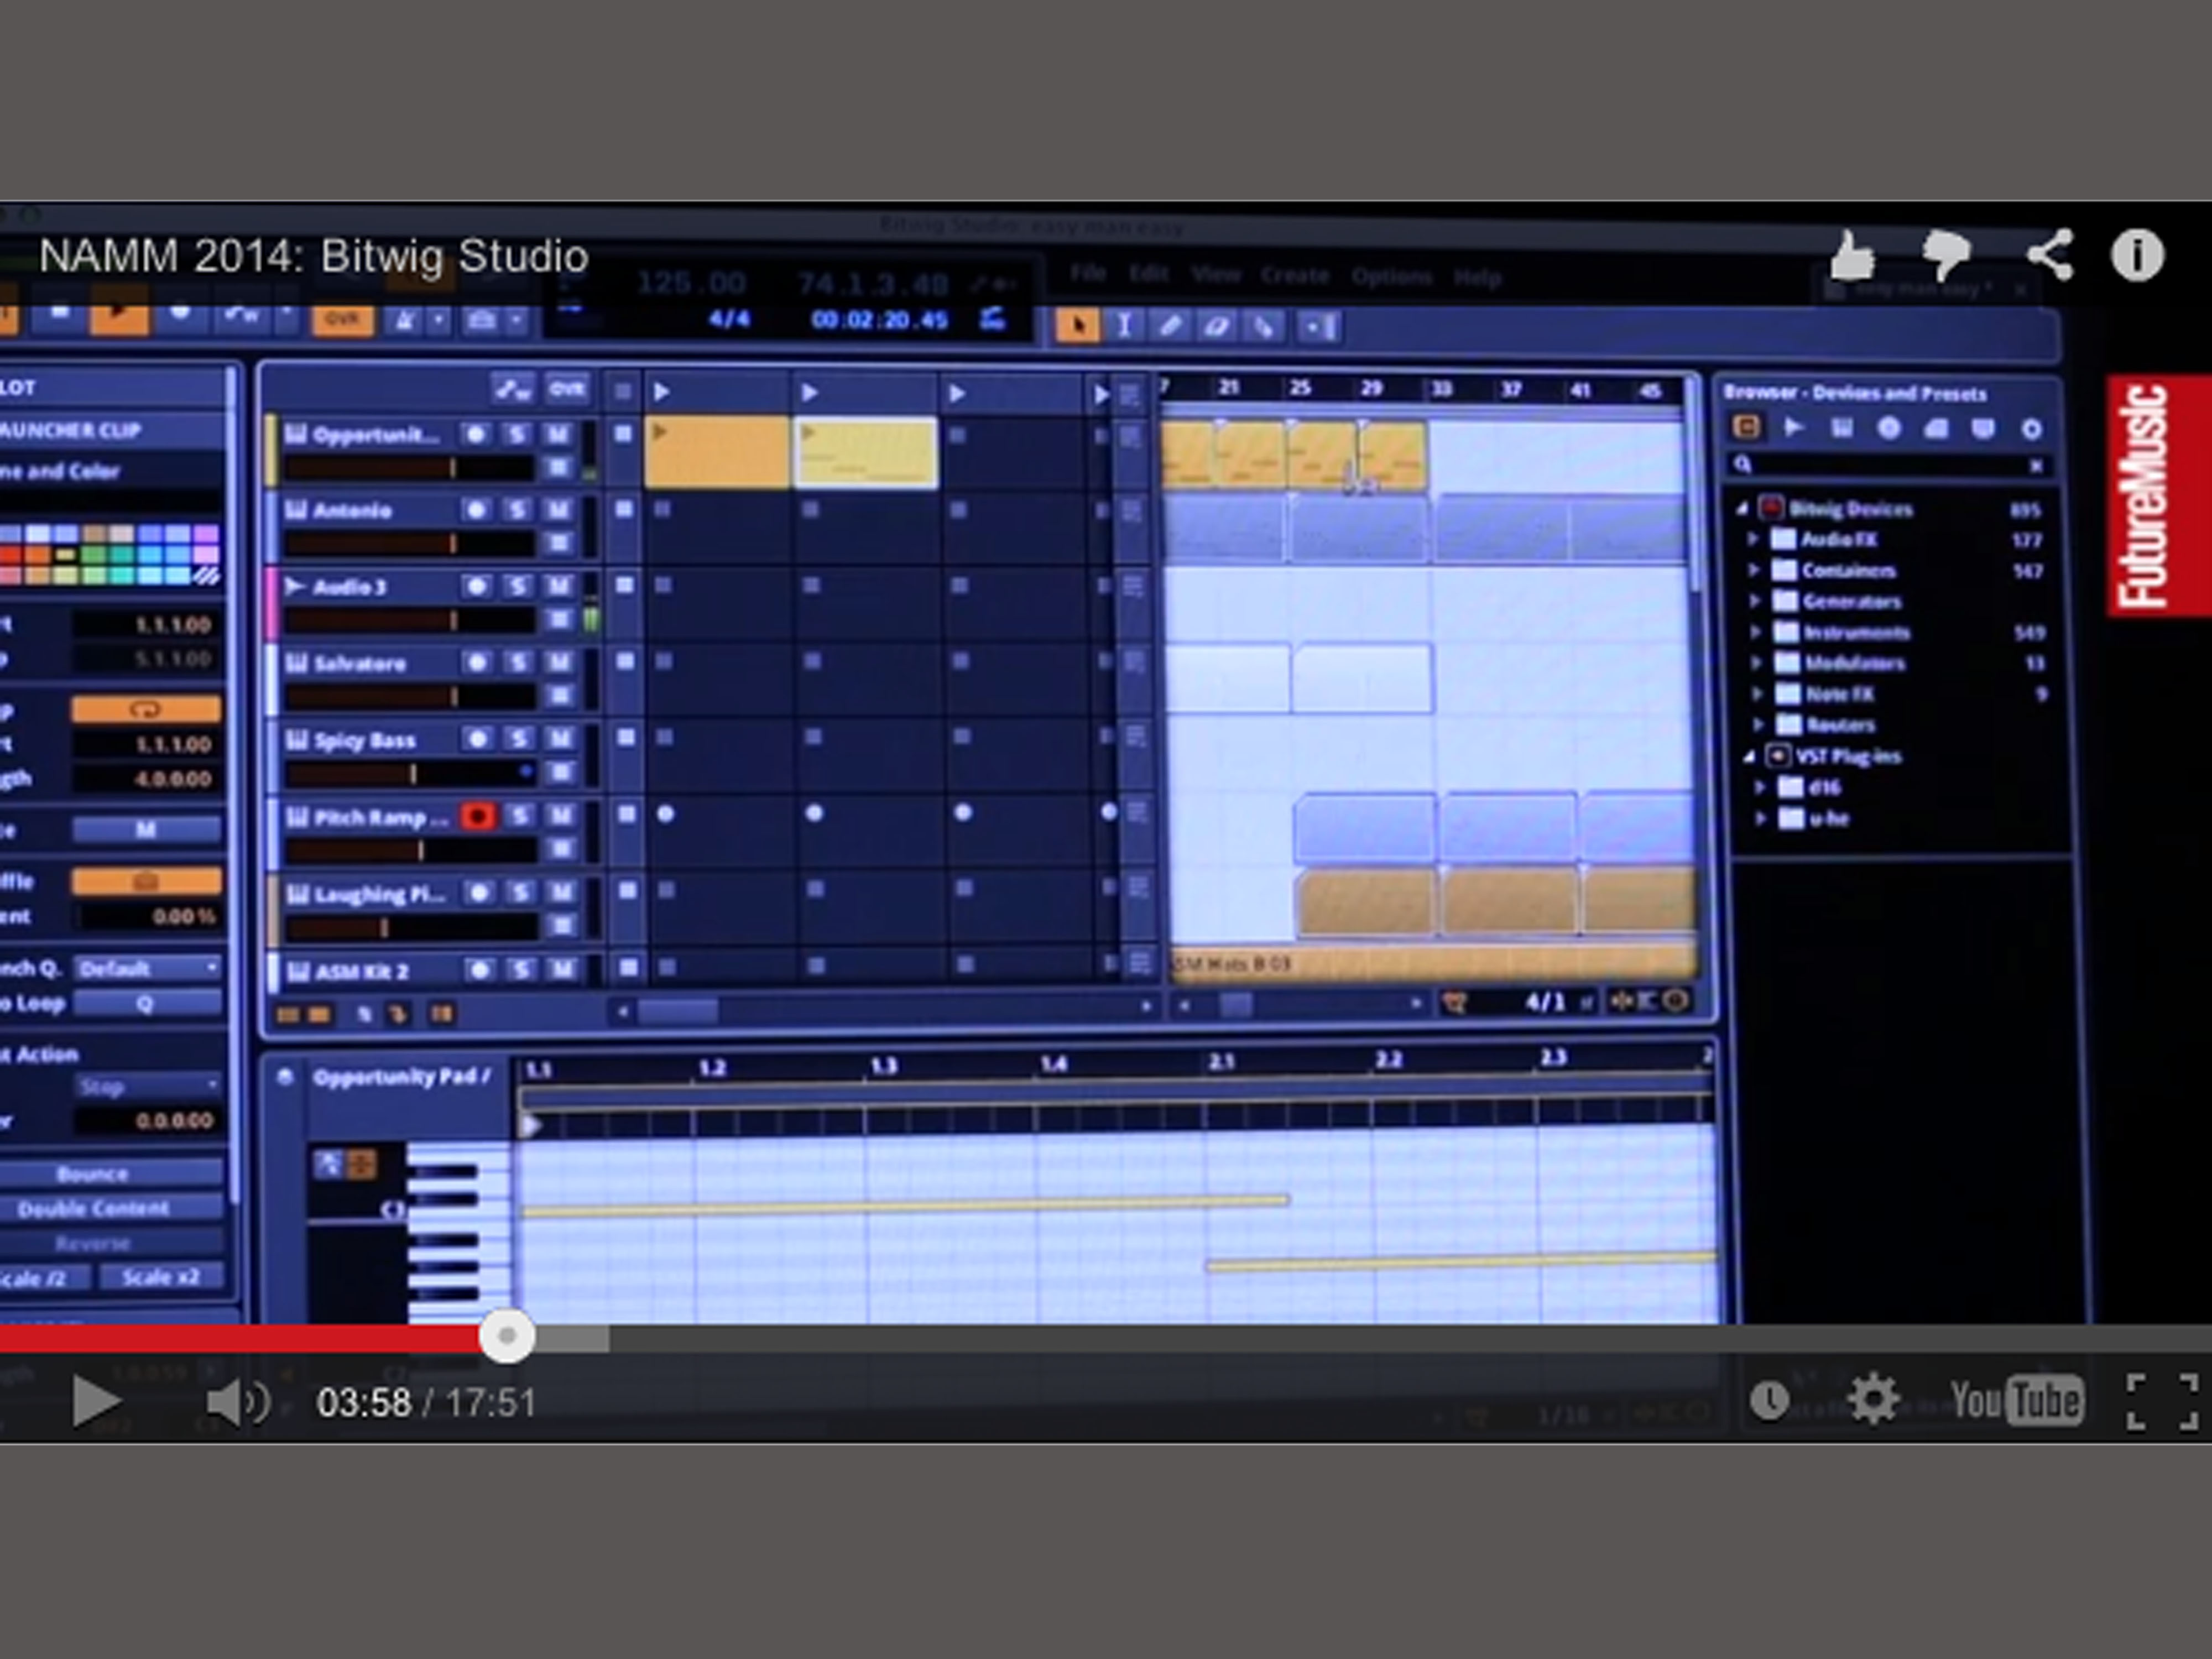Image resolution: width=2212 pixels, height=1659 pixels.
Task: Open the Create menu
Action: pos(1294,276)
